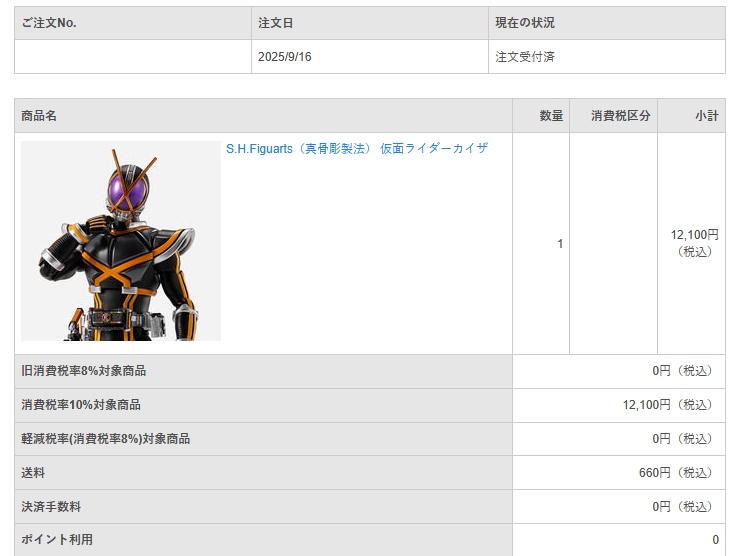Click the 旧消費税率8%対象商品 label
This screenshot has height=556, width=741.
coord(83,371)
